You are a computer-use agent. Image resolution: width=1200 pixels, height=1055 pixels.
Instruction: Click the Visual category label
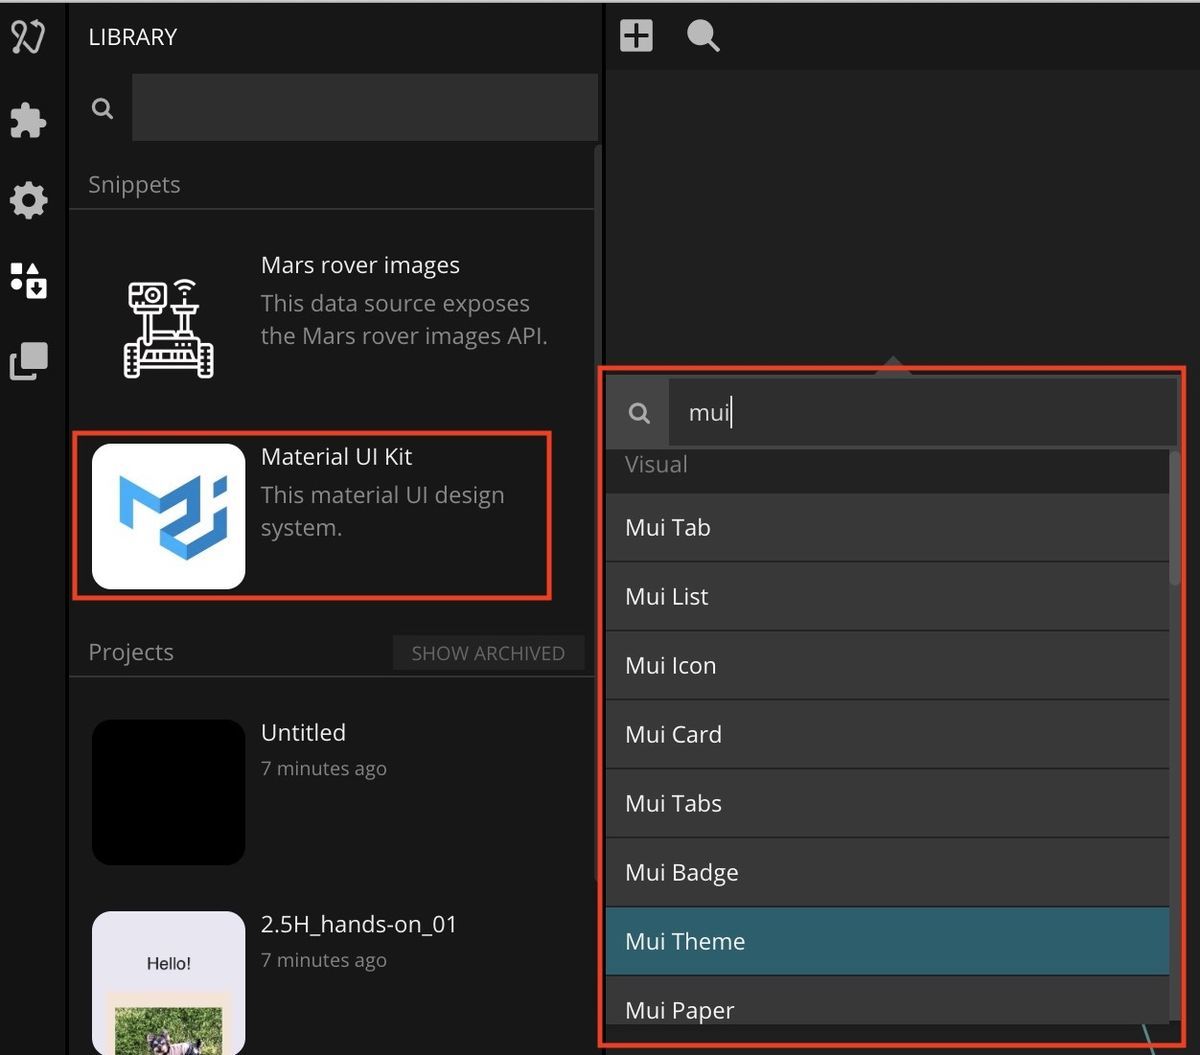coord(656,465)
